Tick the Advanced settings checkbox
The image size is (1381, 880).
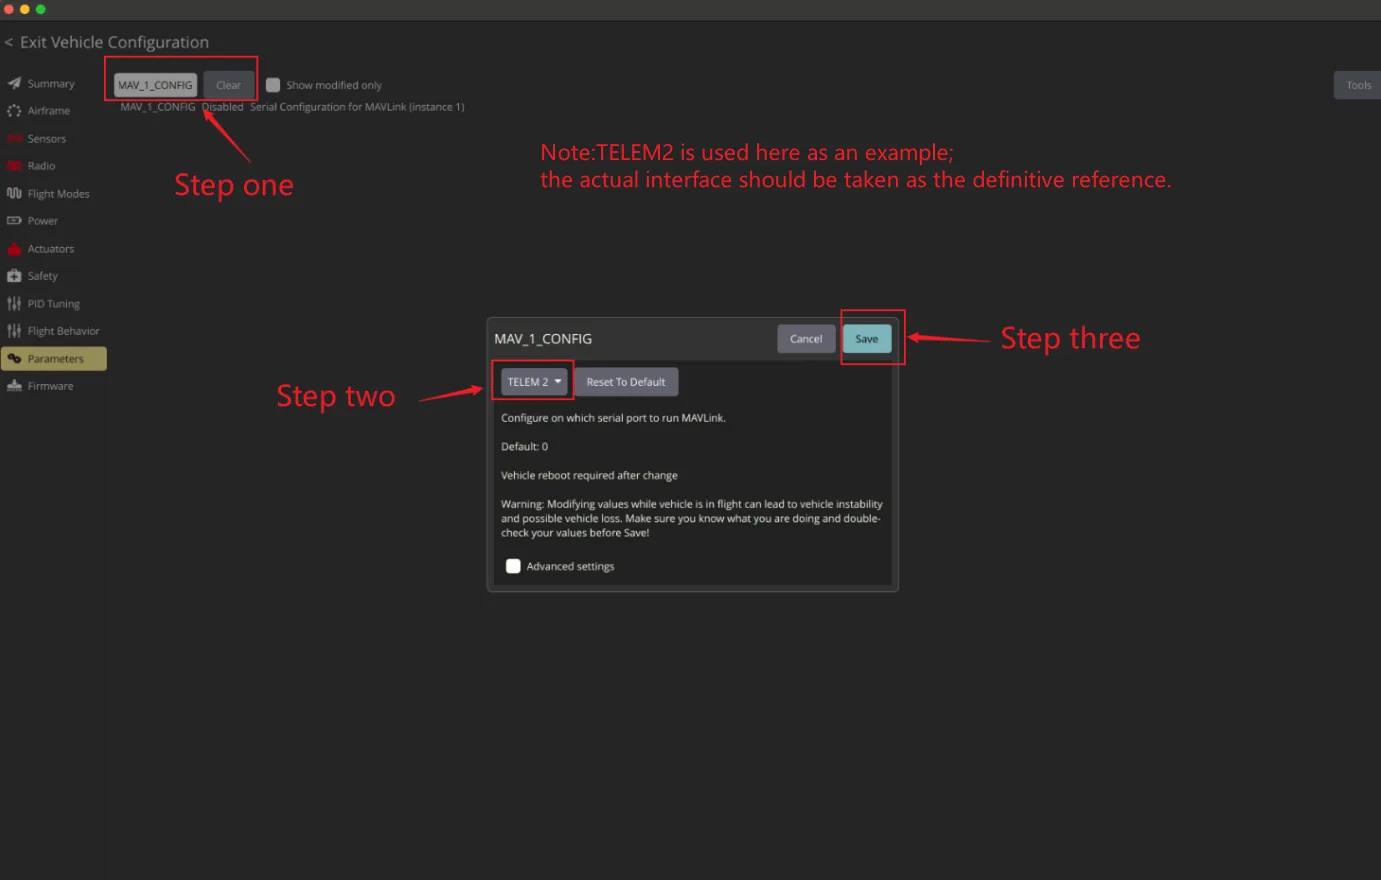pos(513,566)
